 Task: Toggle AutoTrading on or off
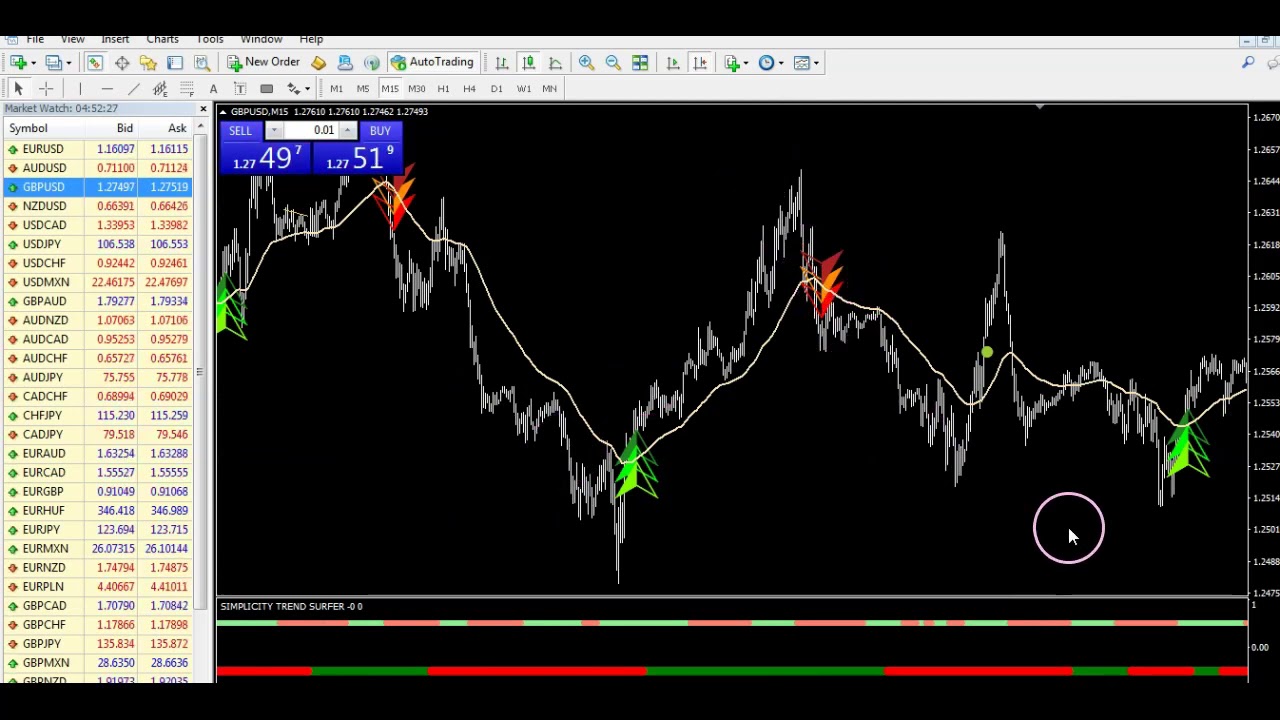point(432,63)
